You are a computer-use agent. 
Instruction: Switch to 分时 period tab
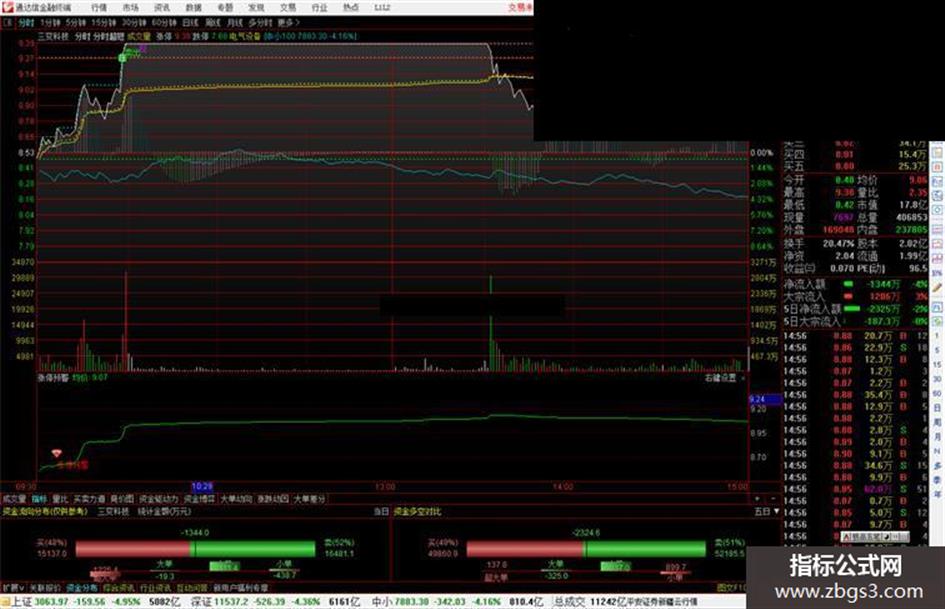coord(25,23)
